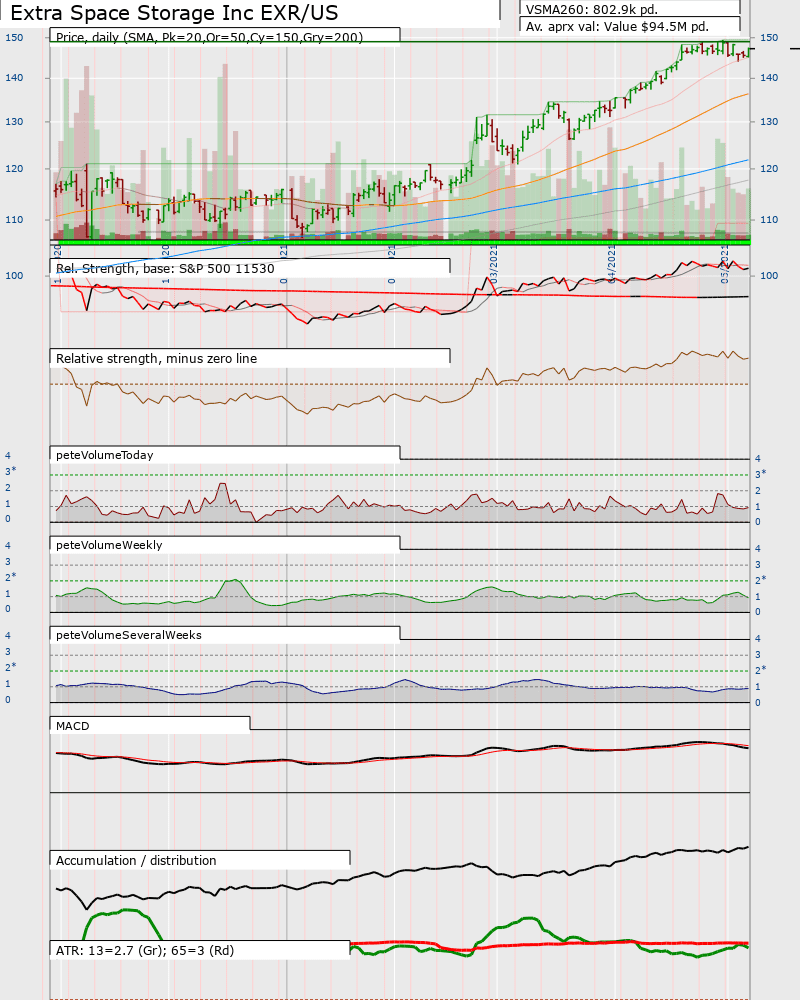This screenshot has height=1000, width=800.
Task: Click the 'peteVolumeToday' panel label
Action: [x=105, y=455]
